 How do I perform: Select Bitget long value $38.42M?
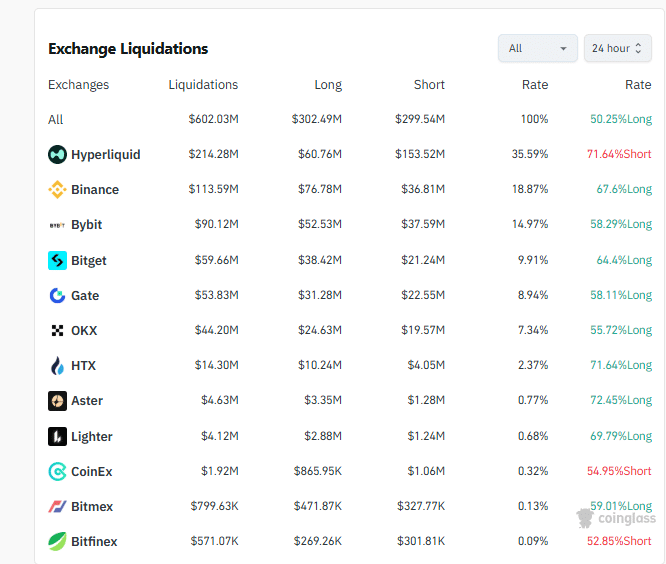tap(320, 260)
